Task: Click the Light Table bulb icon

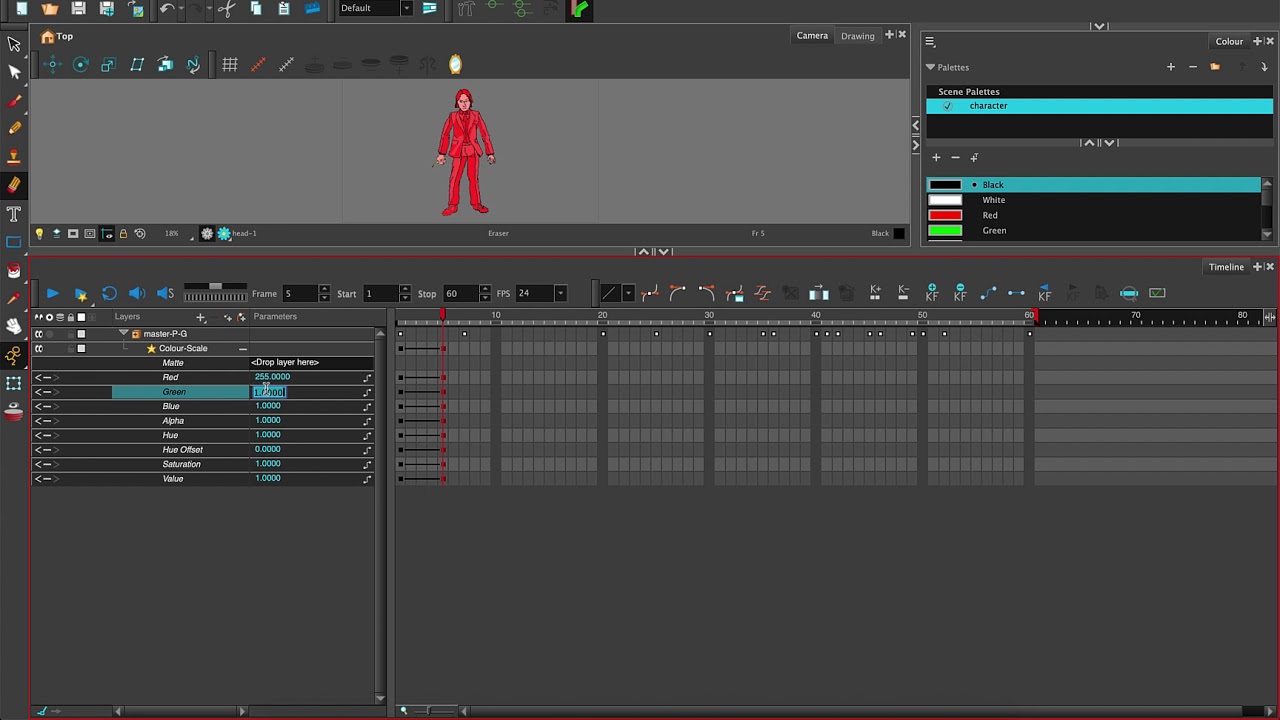Action: click(x=39, y=234)
